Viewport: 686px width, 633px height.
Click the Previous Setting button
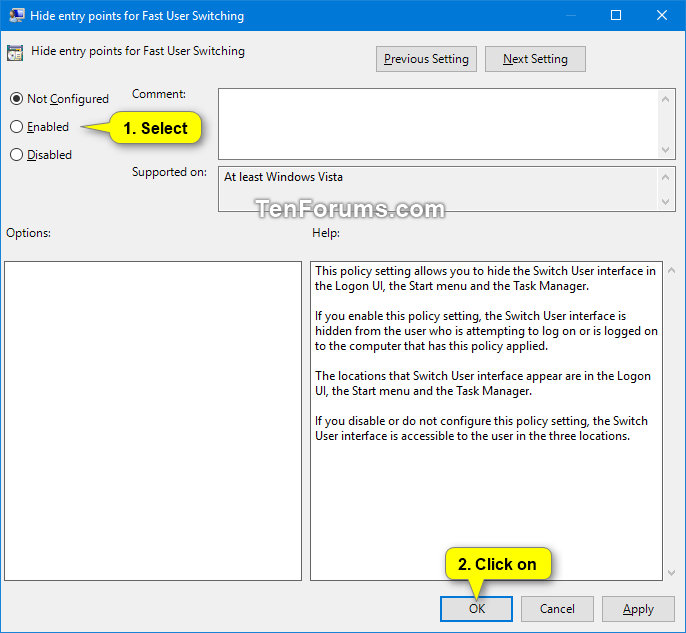426,59
